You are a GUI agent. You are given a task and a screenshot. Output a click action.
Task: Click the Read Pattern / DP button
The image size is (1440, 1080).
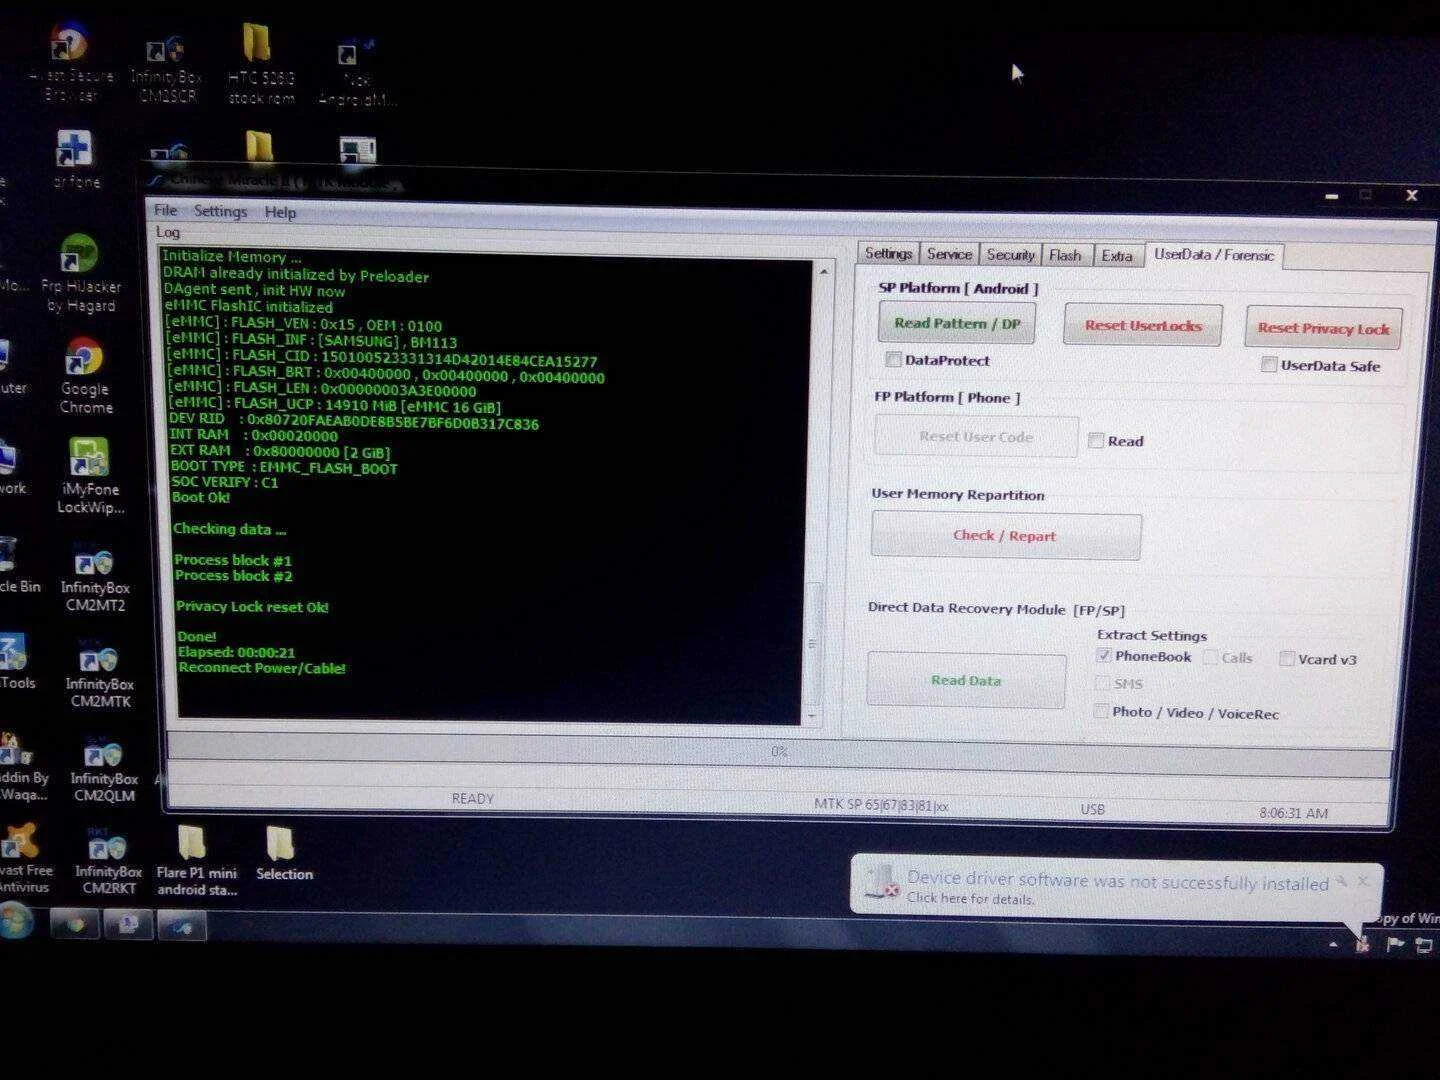[957, 323]
